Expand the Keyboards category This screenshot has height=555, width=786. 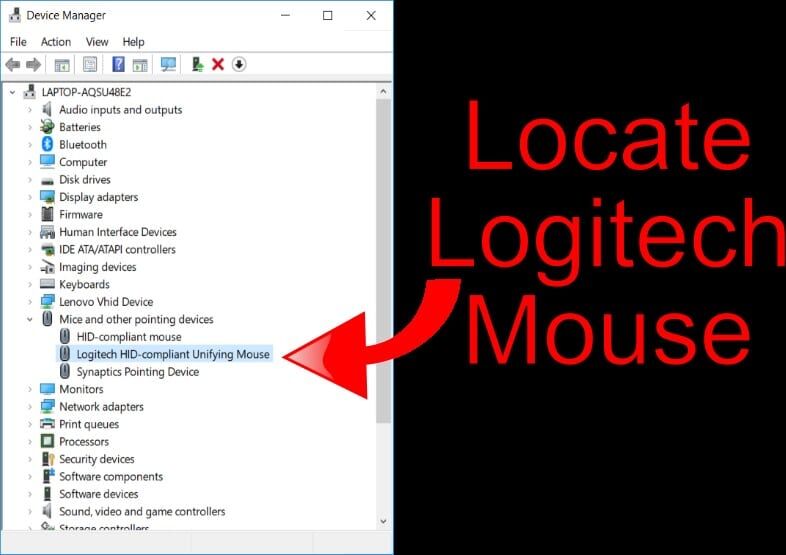[30, 284]
